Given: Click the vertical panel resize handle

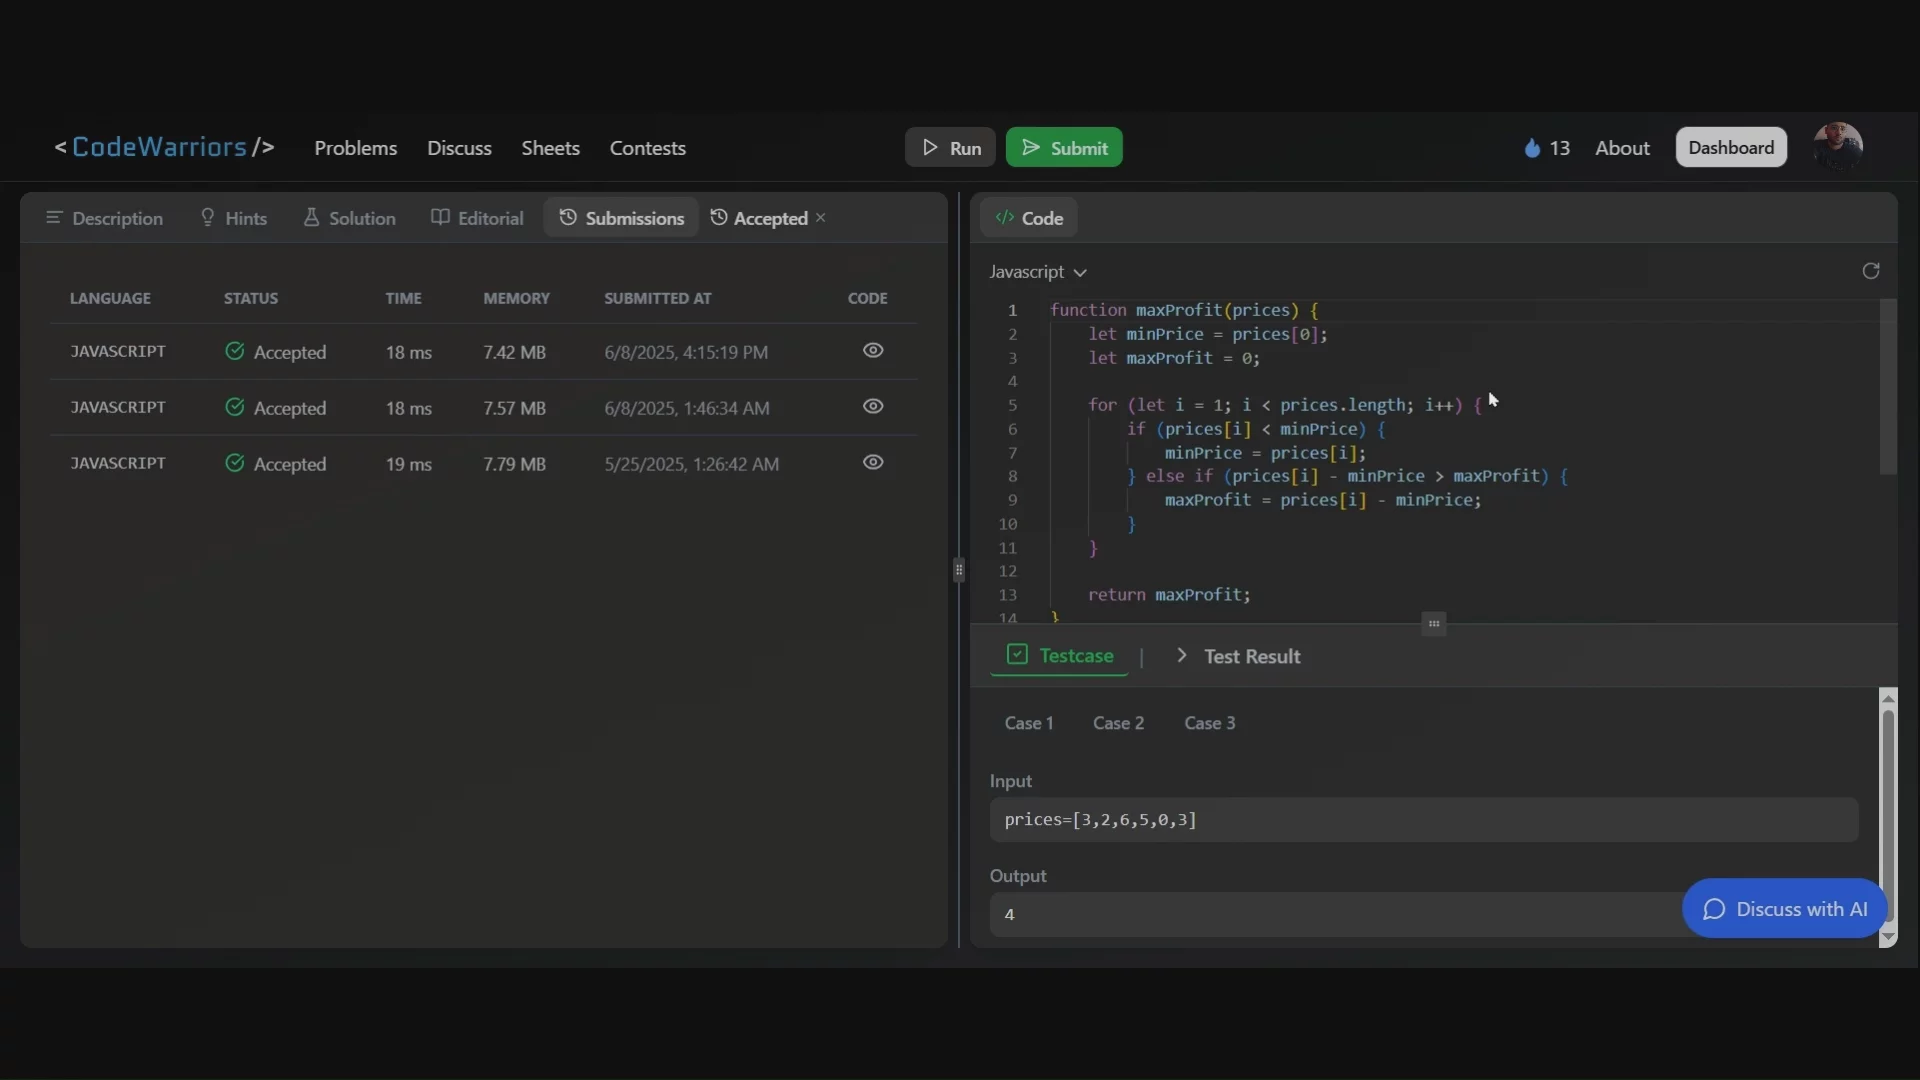Looking at the screenshot, I should pyautogui.click(x=959, y=570).
